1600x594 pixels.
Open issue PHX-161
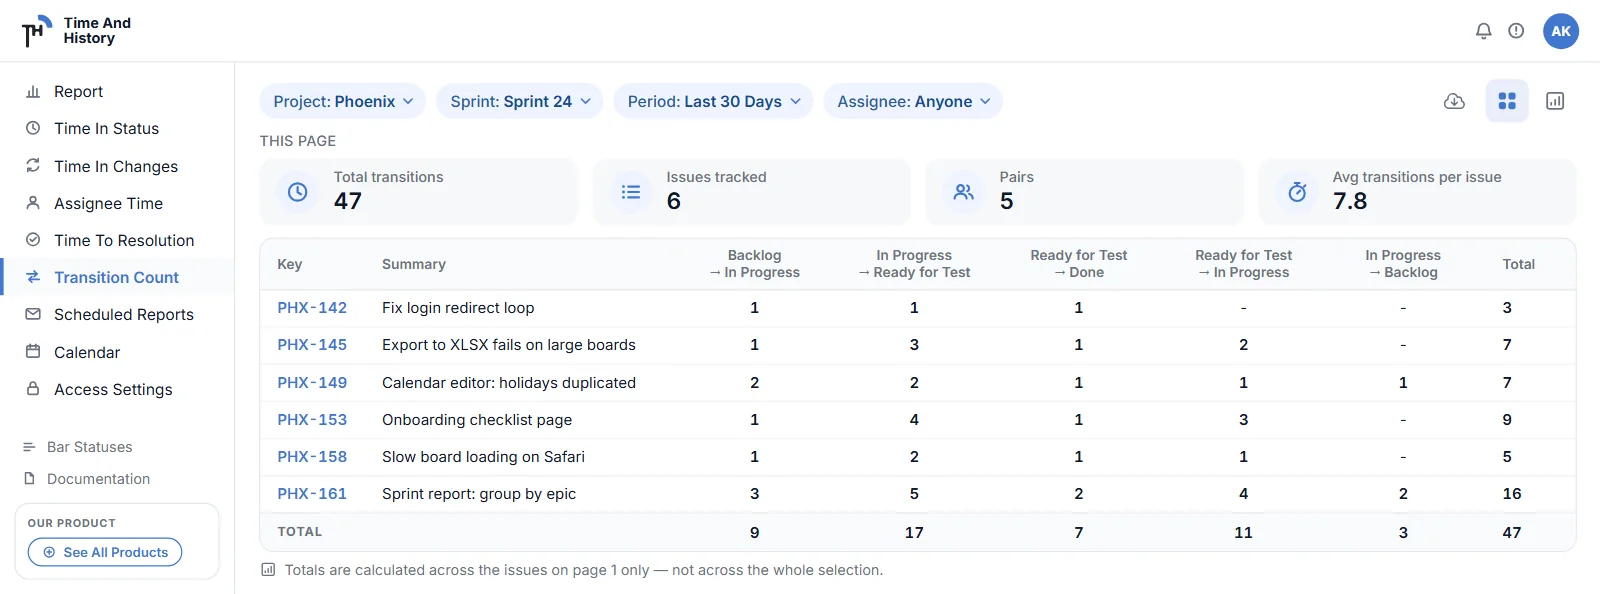[312, 494]
